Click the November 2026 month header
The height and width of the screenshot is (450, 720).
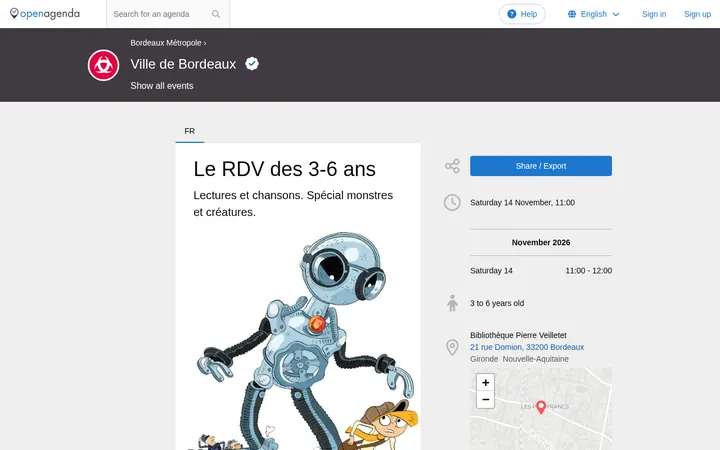click(540, 242)
